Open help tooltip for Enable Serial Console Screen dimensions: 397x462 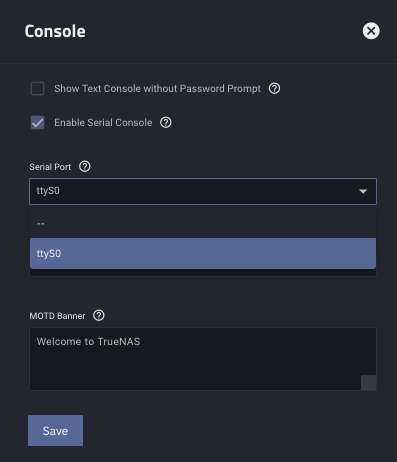pos(166,123)
